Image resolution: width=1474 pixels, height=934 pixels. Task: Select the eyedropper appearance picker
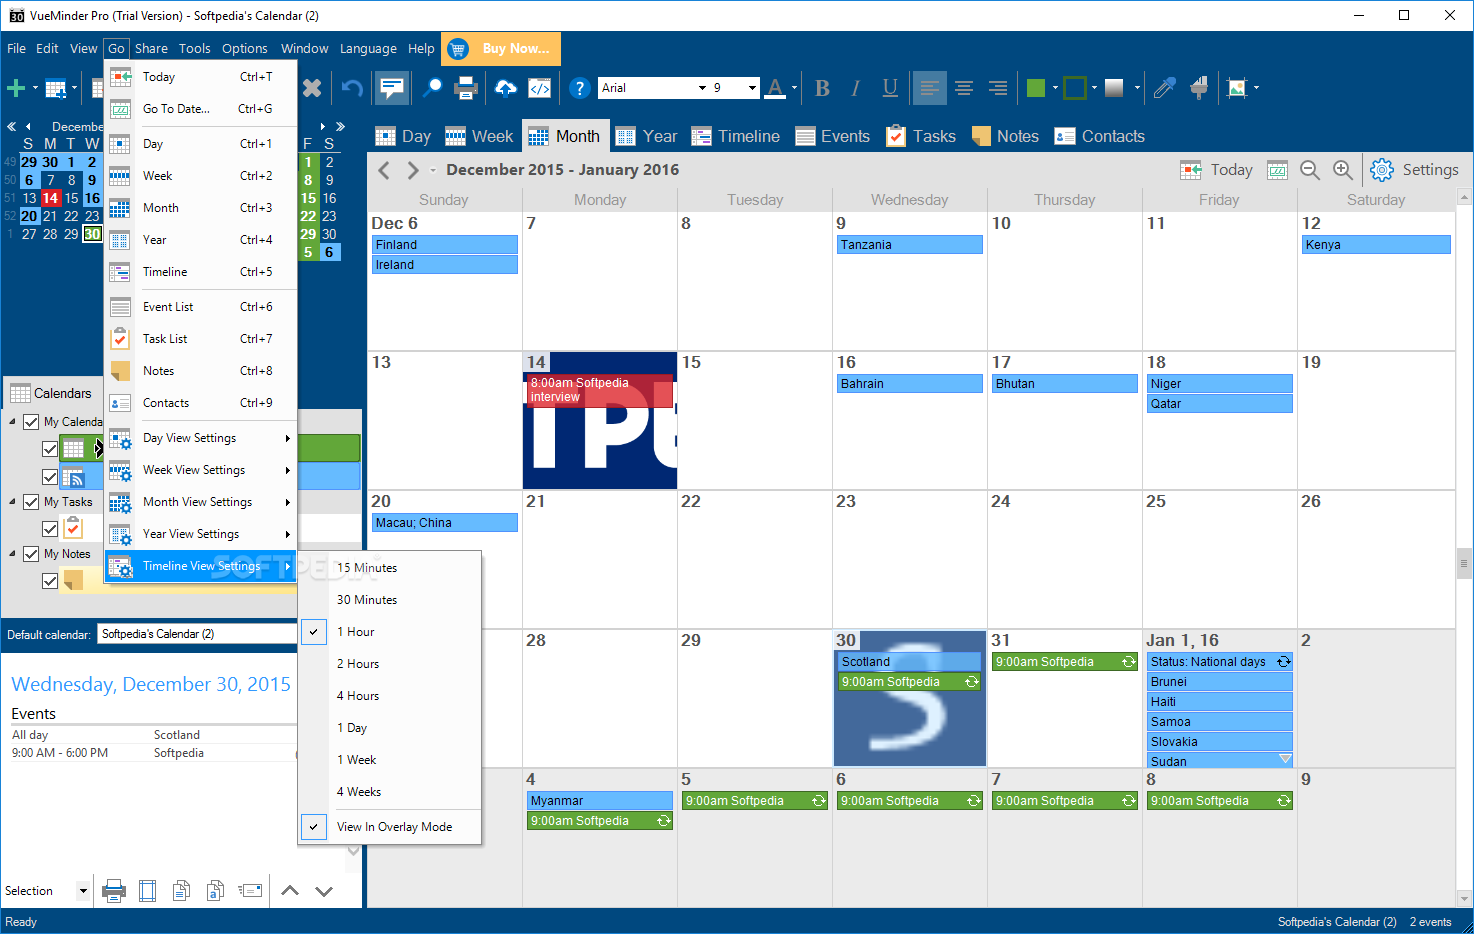click(x=1165, y=88)
